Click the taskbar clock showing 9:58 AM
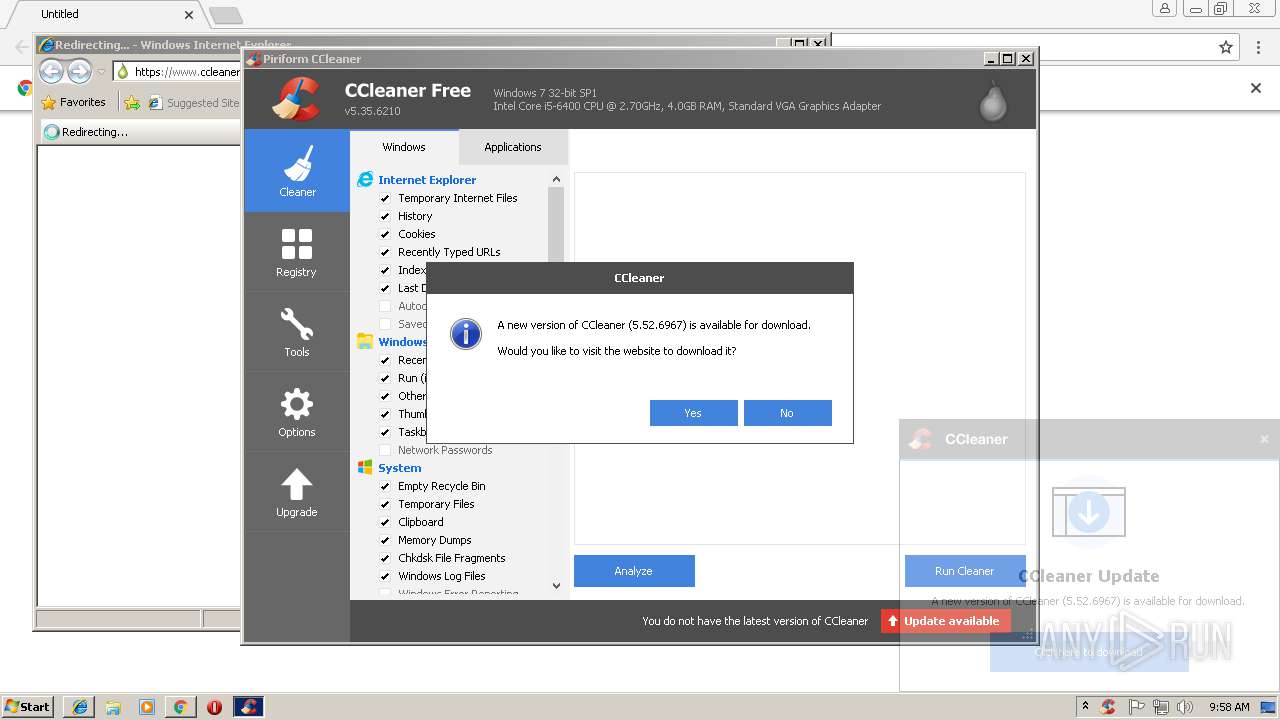This screenshot has width=1280, height=720. pyautogui.click(x=1229, y=707)
